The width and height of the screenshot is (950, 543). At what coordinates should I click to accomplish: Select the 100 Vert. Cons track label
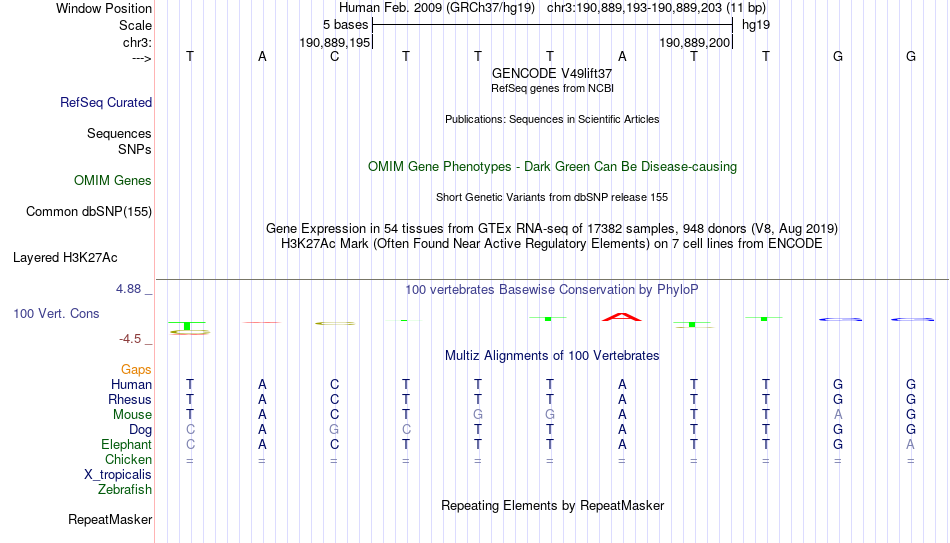coord(56,313)
